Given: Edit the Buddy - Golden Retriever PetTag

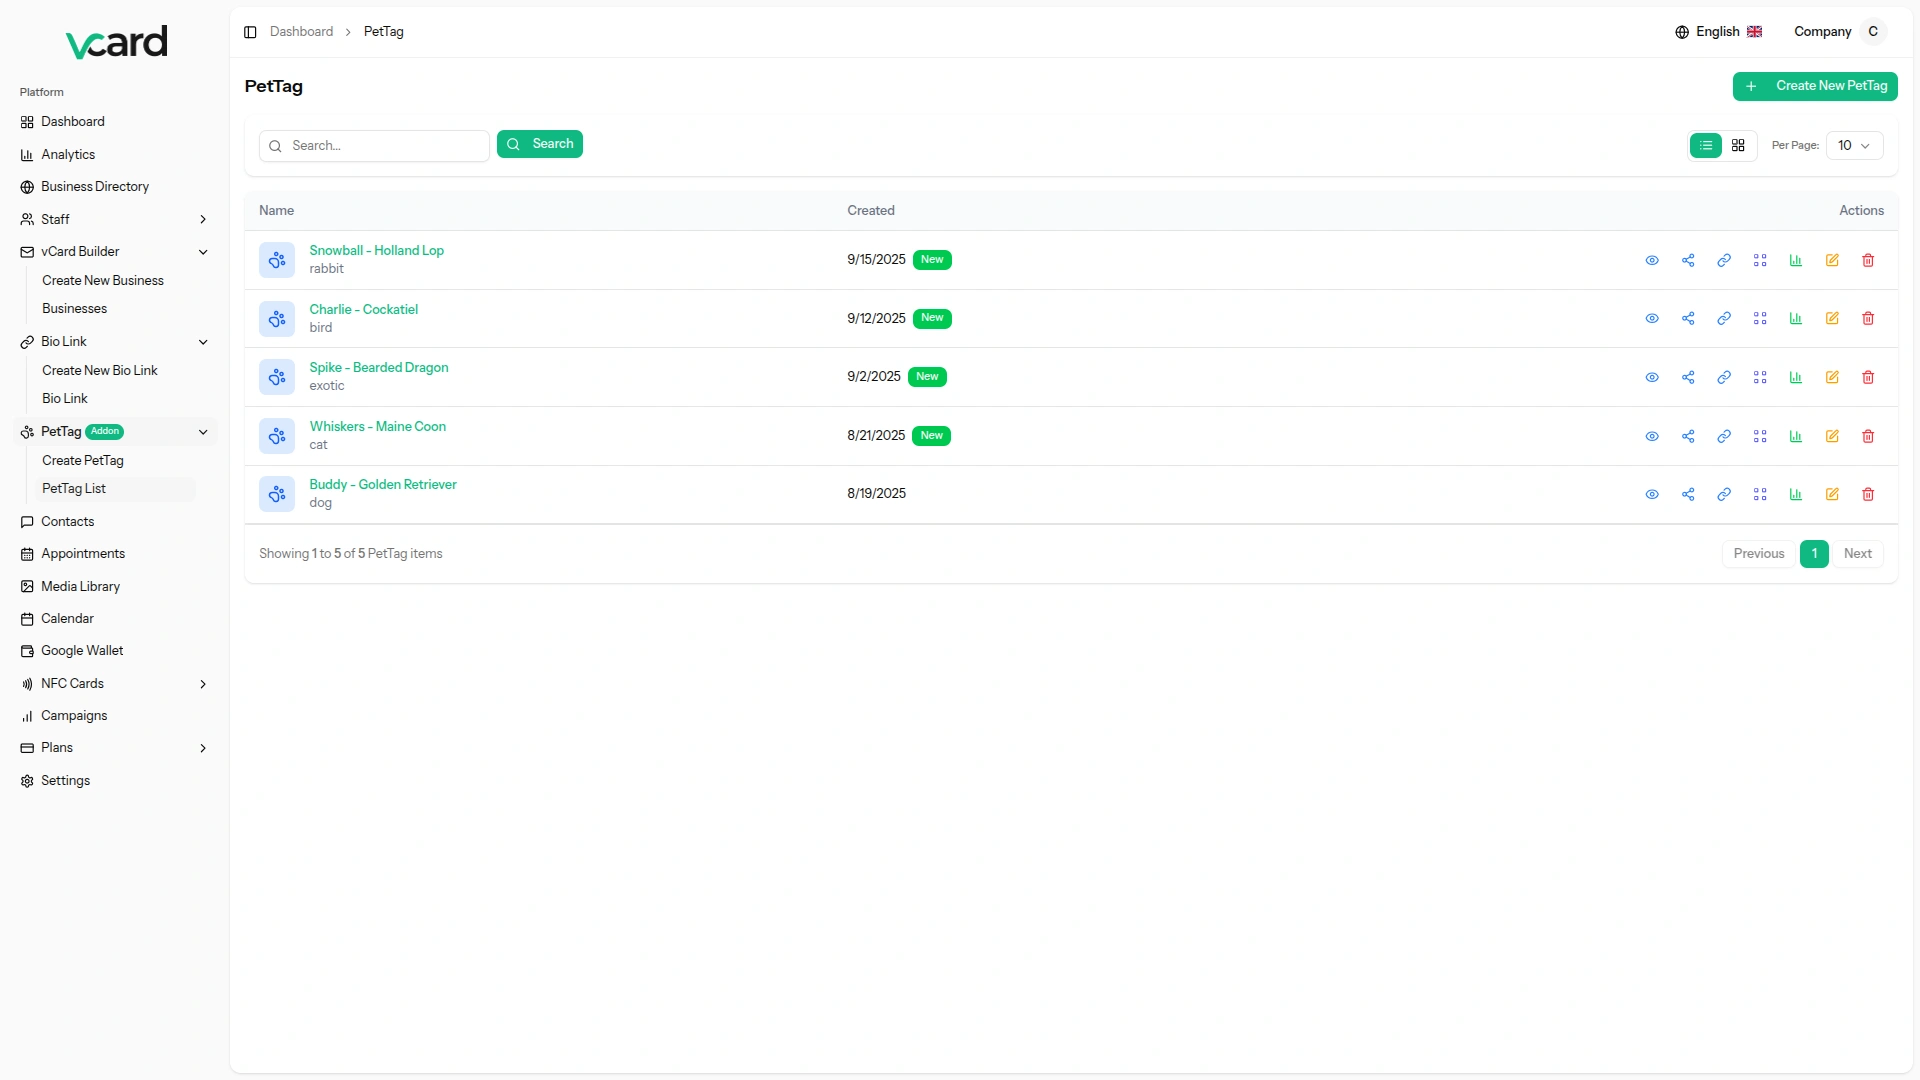Looking at the screenshot, I should (x=1832, y=495).
